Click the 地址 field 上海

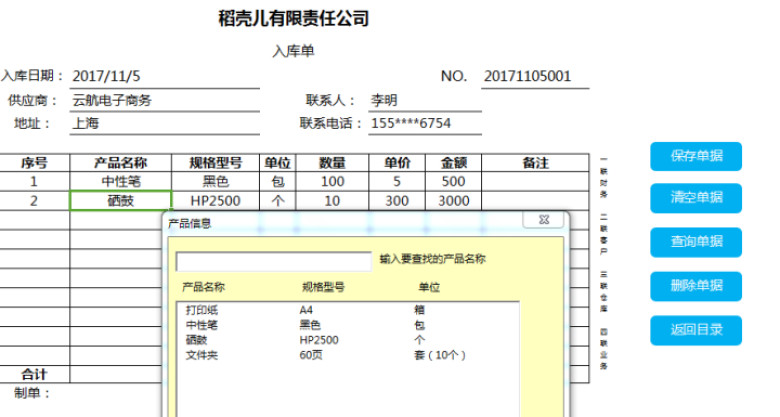coord(165,123)
